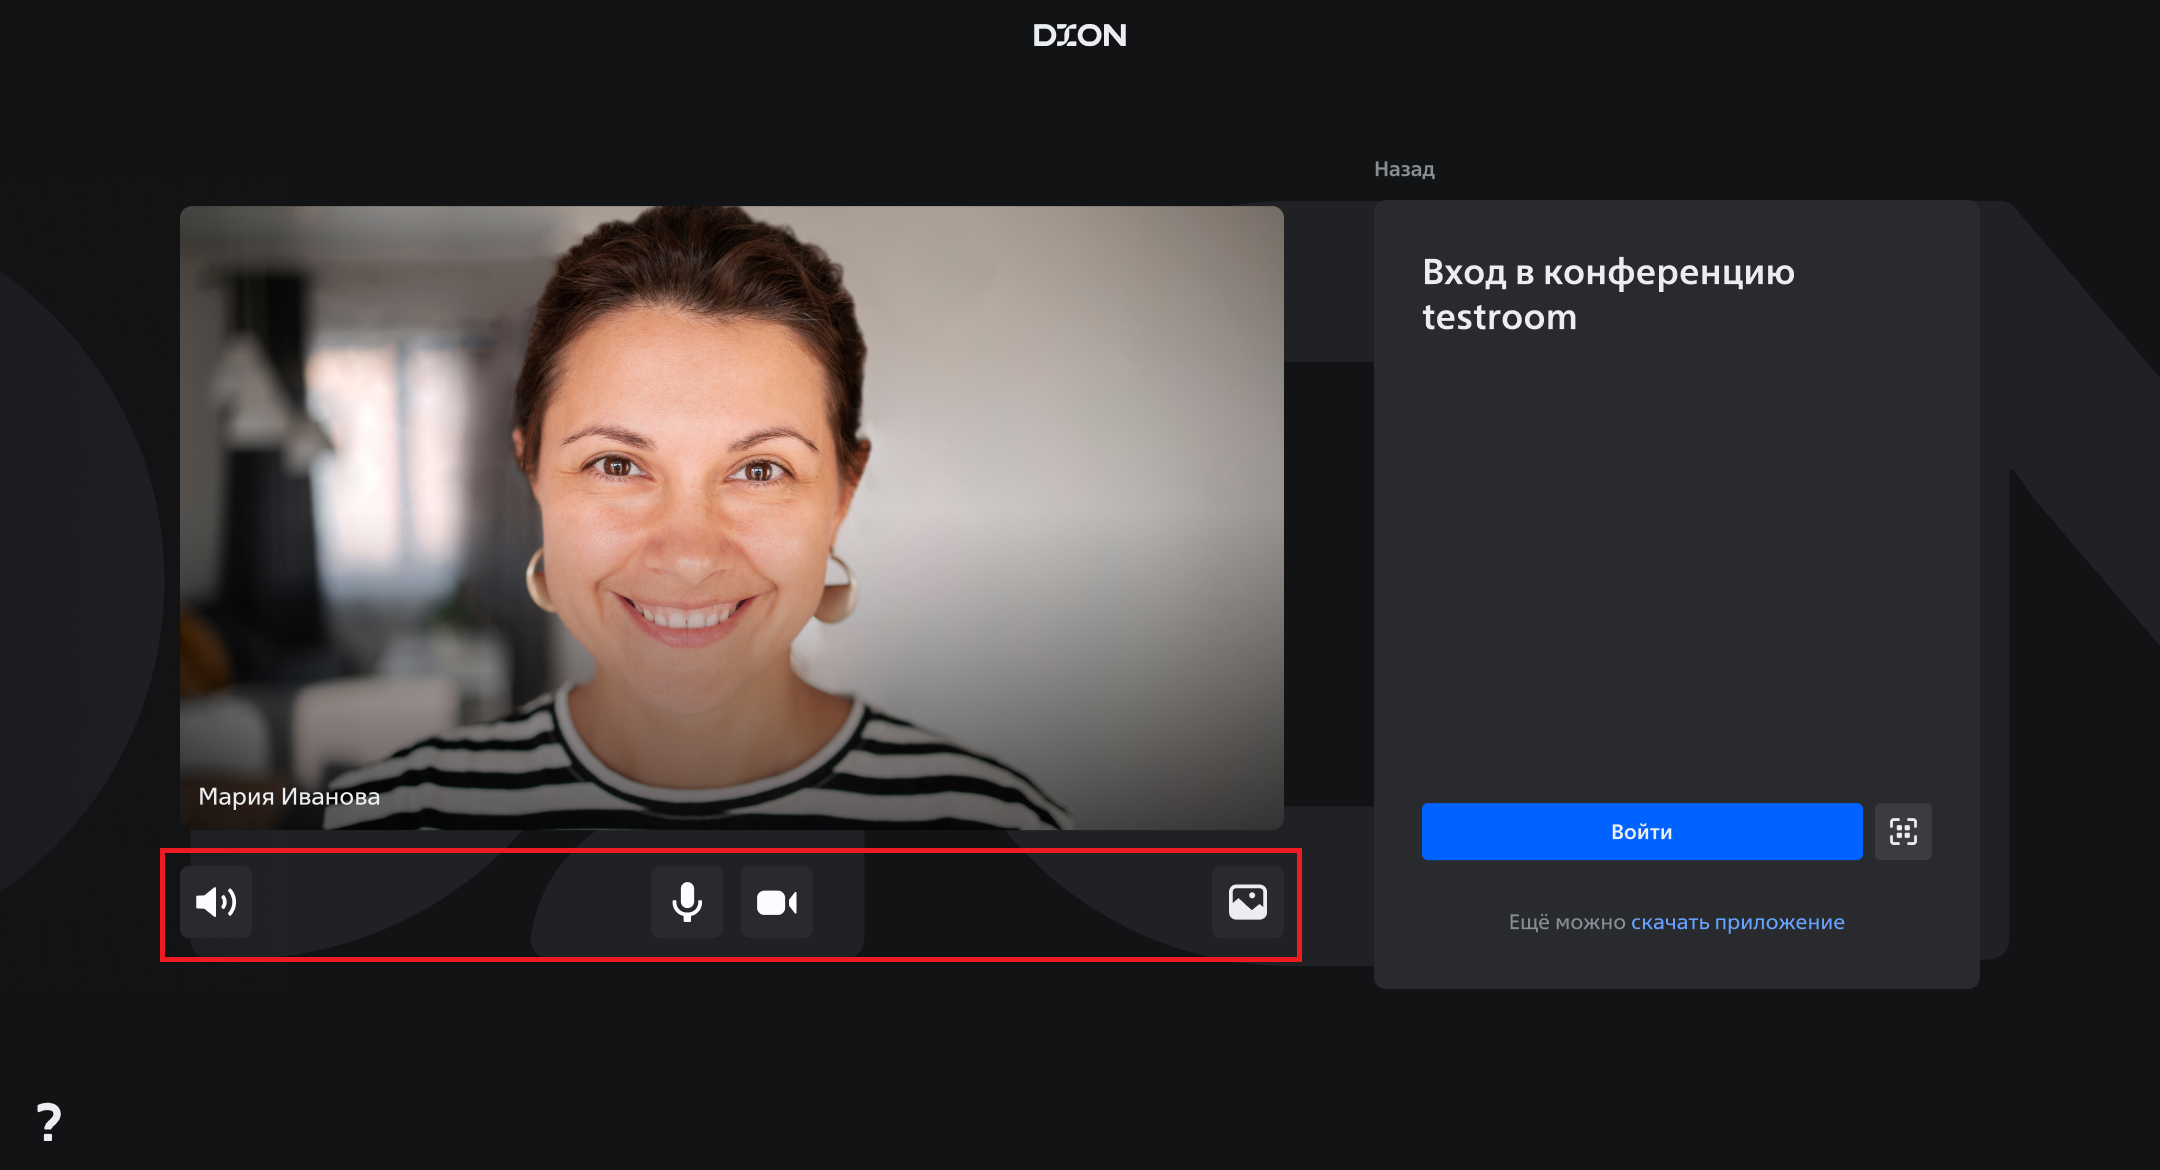
Task: Click the QR code login icon
Action: (1903, 831)
